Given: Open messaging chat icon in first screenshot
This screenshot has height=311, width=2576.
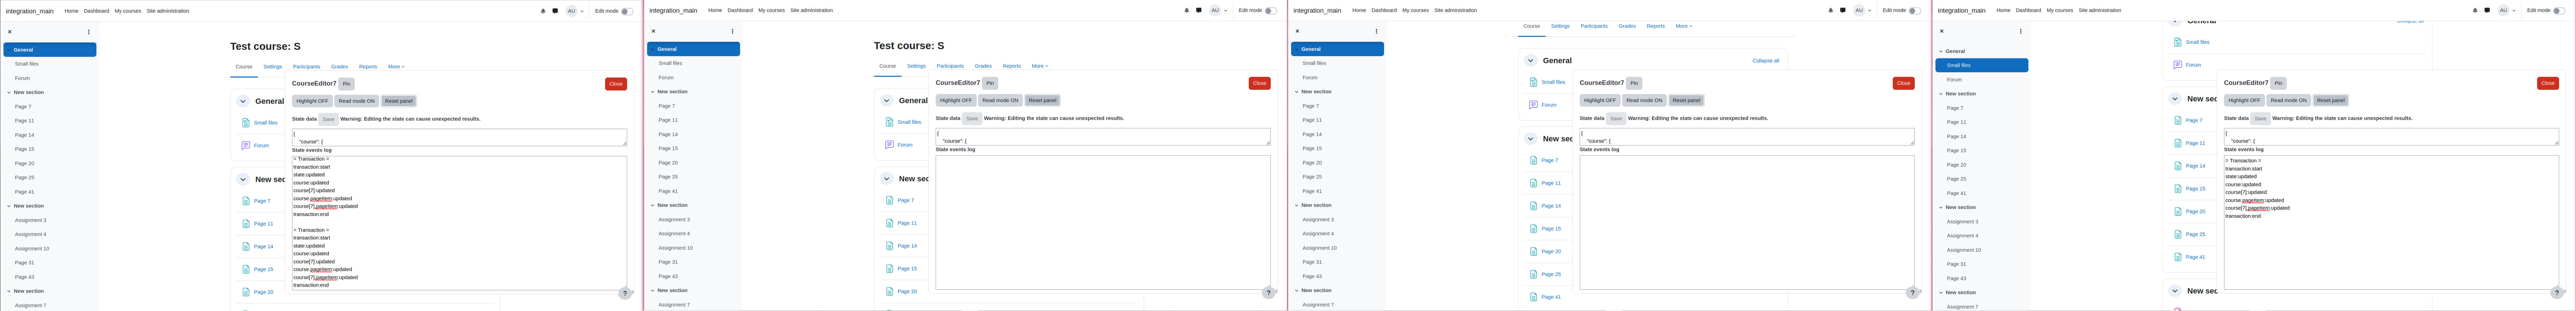Looking at the screenshot, I should 555,11.
